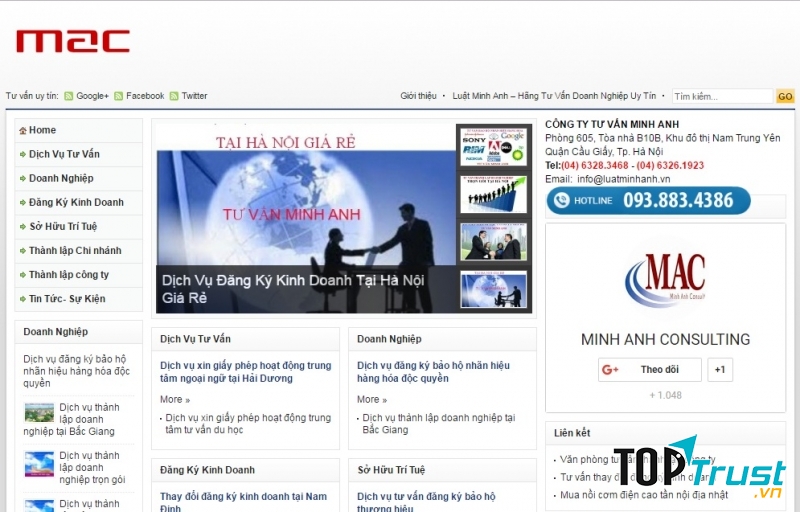Open Luật Minh Anh – Hãng Tư Vấn link

[x=554, y=96]
